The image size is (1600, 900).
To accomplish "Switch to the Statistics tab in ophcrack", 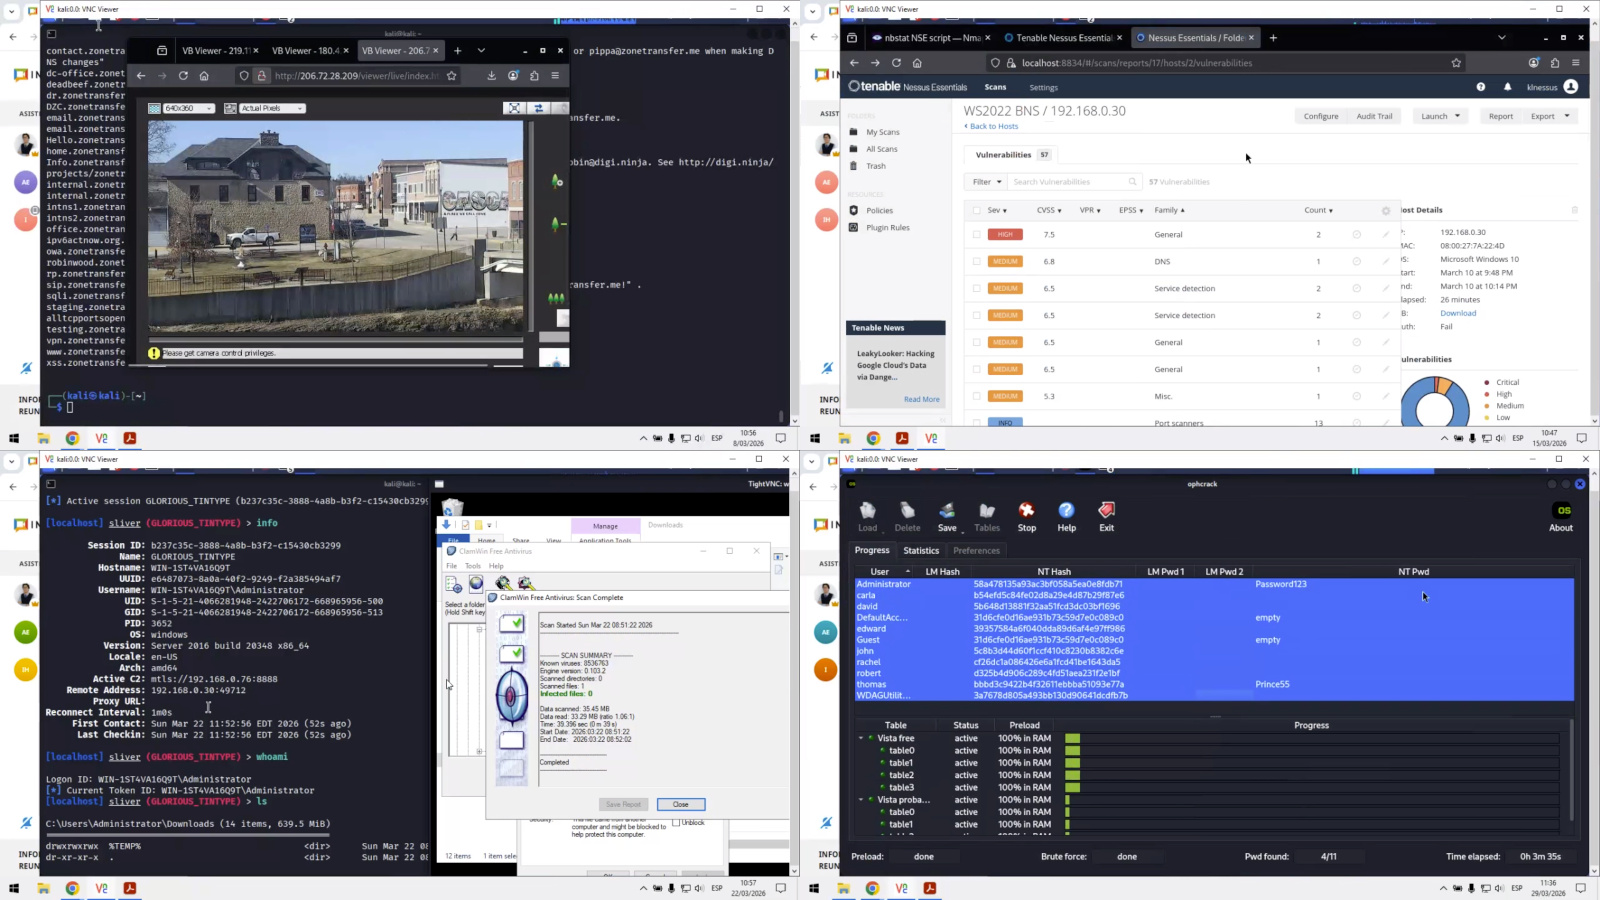I will [921, 551].
